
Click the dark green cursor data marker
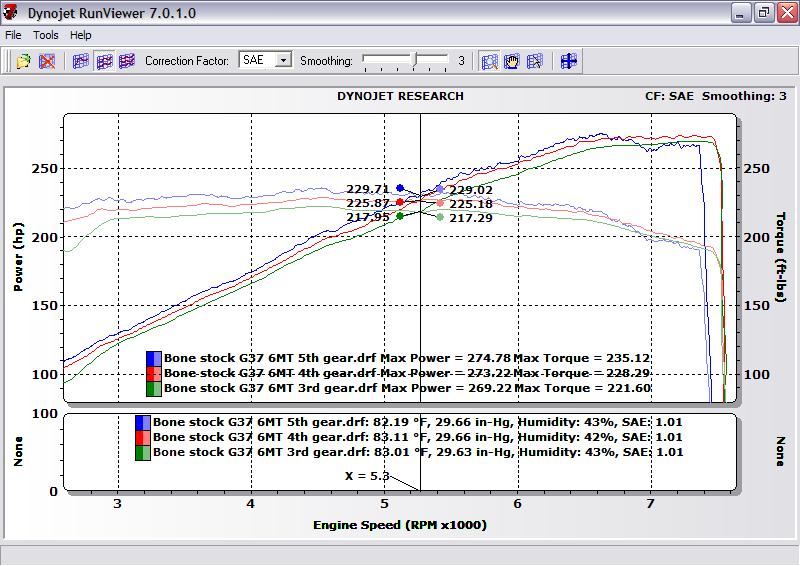tap(400, 216)
